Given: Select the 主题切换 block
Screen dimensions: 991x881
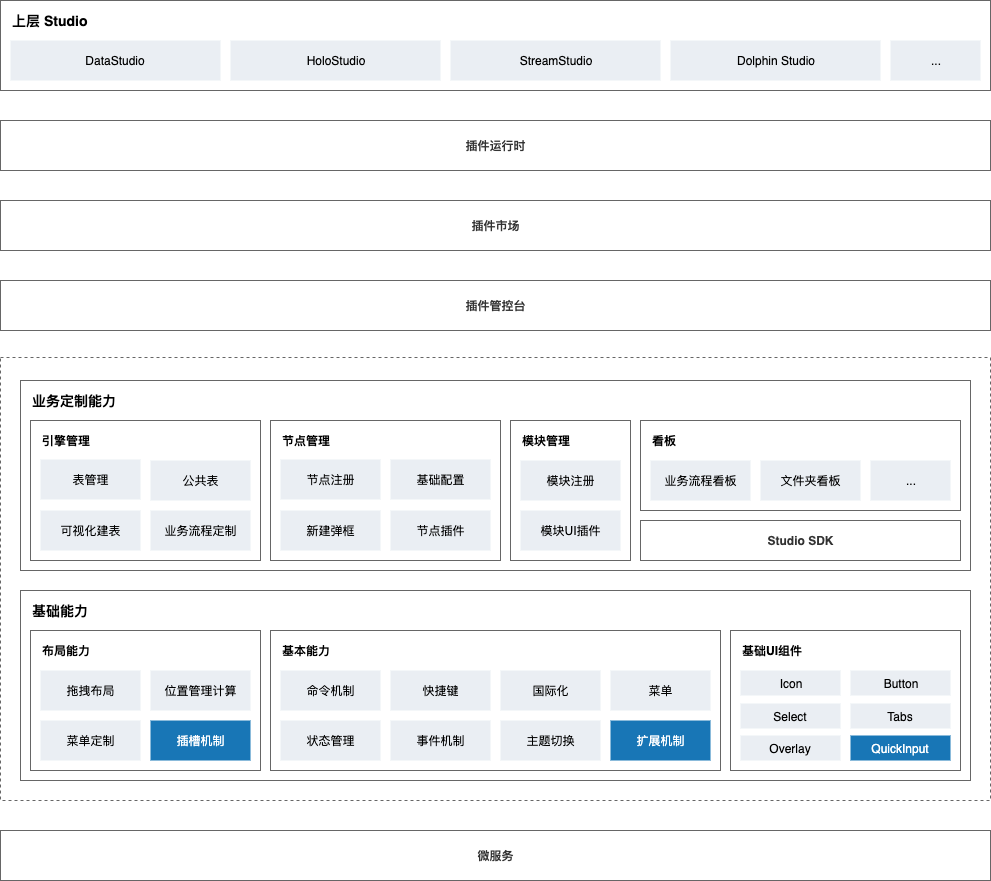Looking at the screenshot, I should (550, 740).
